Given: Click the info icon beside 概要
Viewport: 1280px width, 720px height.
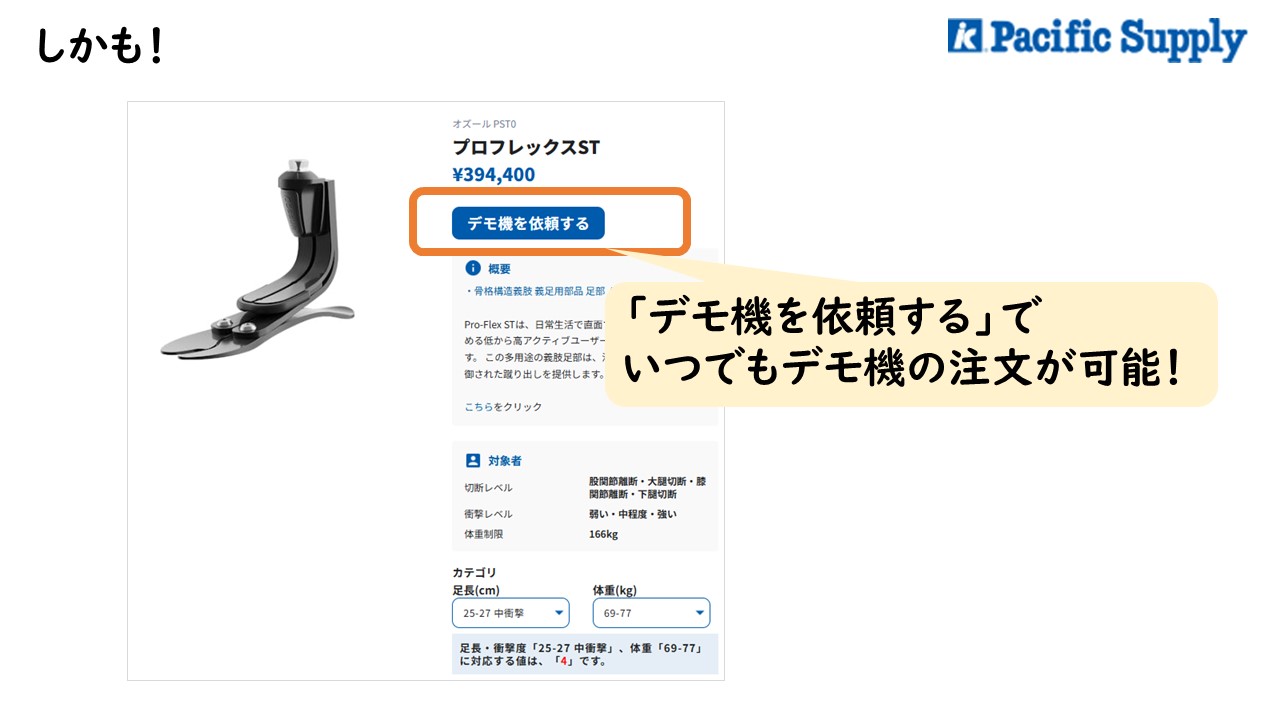Looking at the screenshot, I should click(473, 268).
